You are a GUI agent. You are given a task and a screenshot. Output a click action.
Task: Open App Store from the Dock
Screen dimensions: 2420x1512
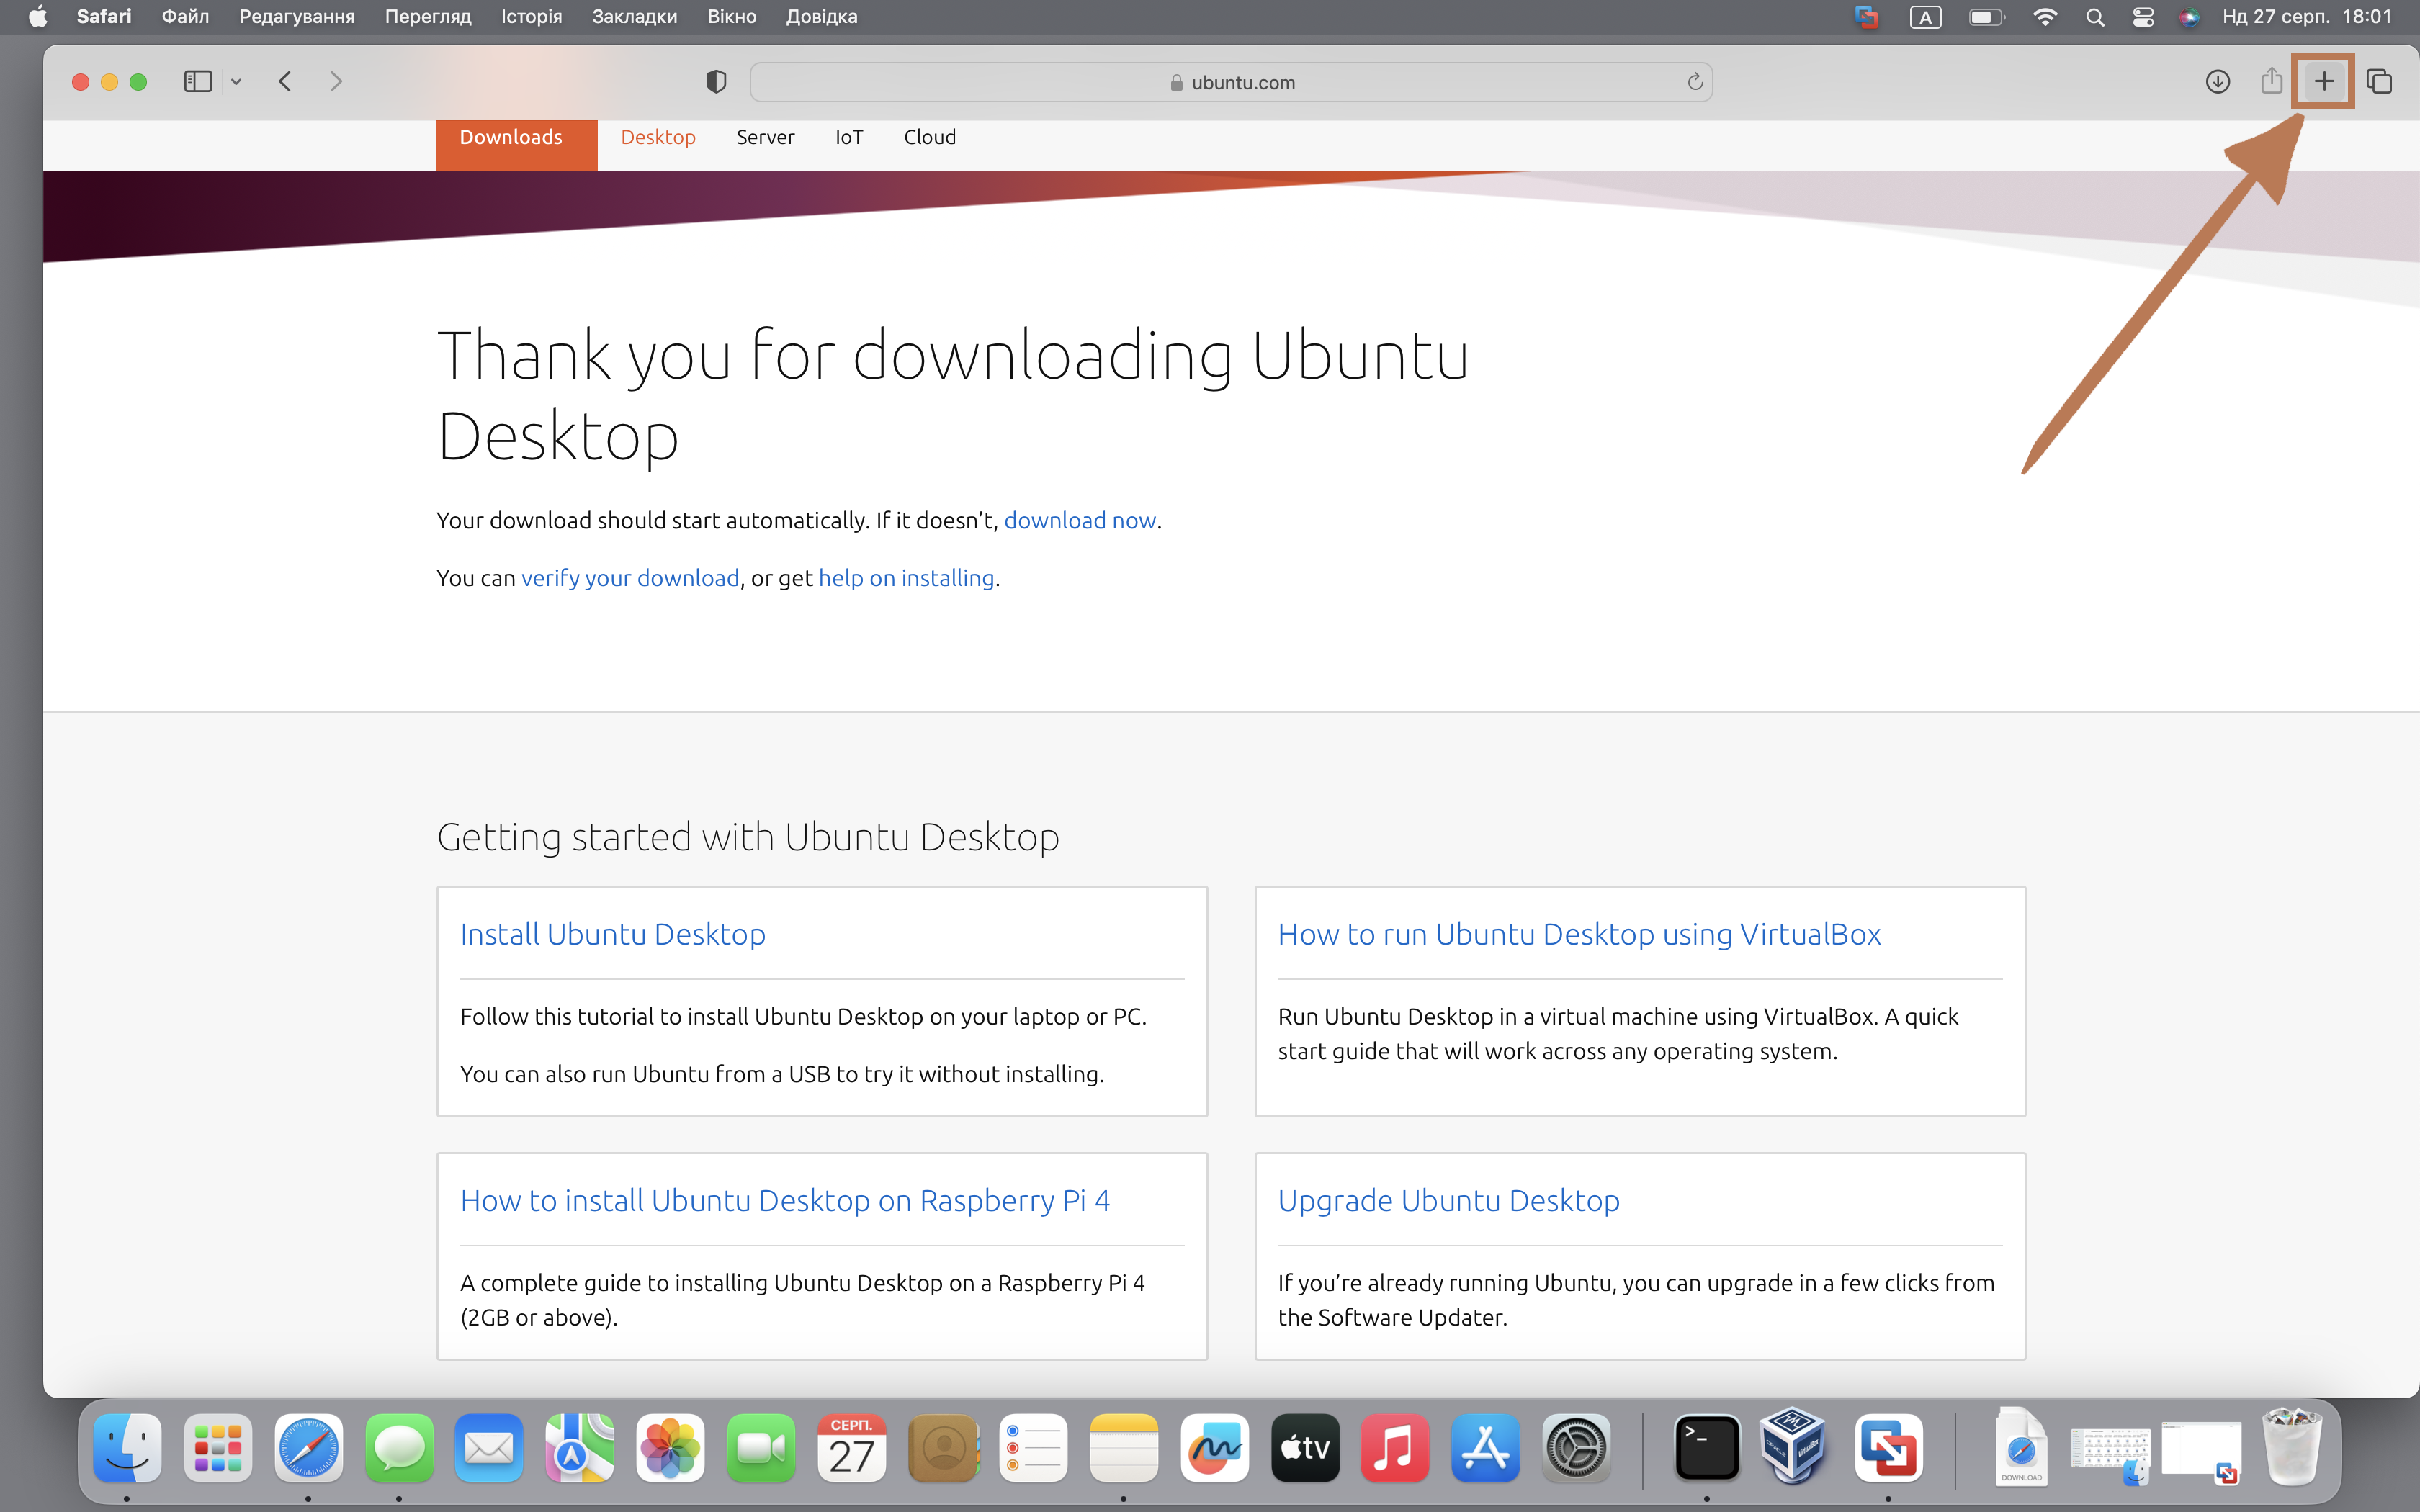(x=1486, y=1447)
